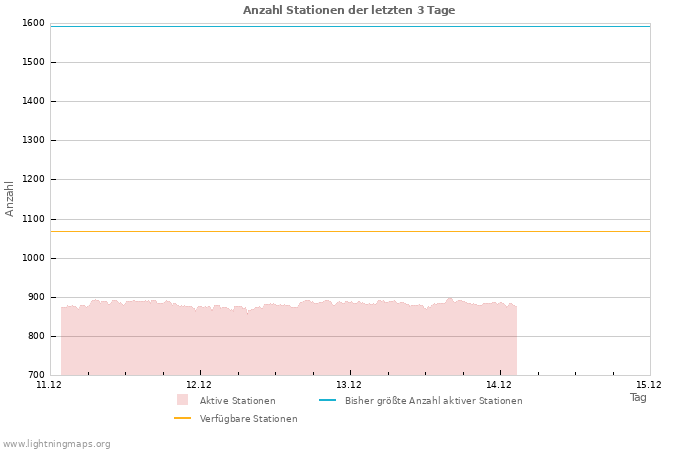Open the www.lightningmaps.org watermark link
The image size is (700, 450).
pyautogui.click(x=57, y=444)
